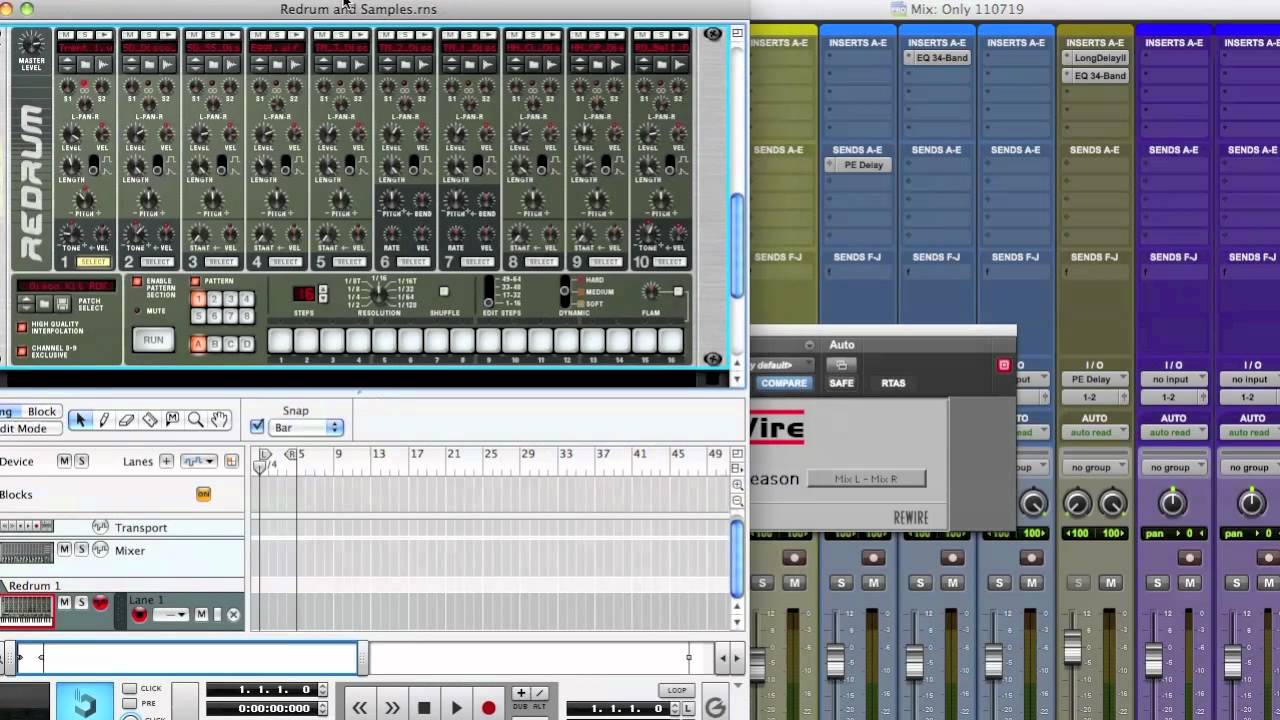
Task: Click the Redrum 1 record enable icon
Action: point(100,603)
